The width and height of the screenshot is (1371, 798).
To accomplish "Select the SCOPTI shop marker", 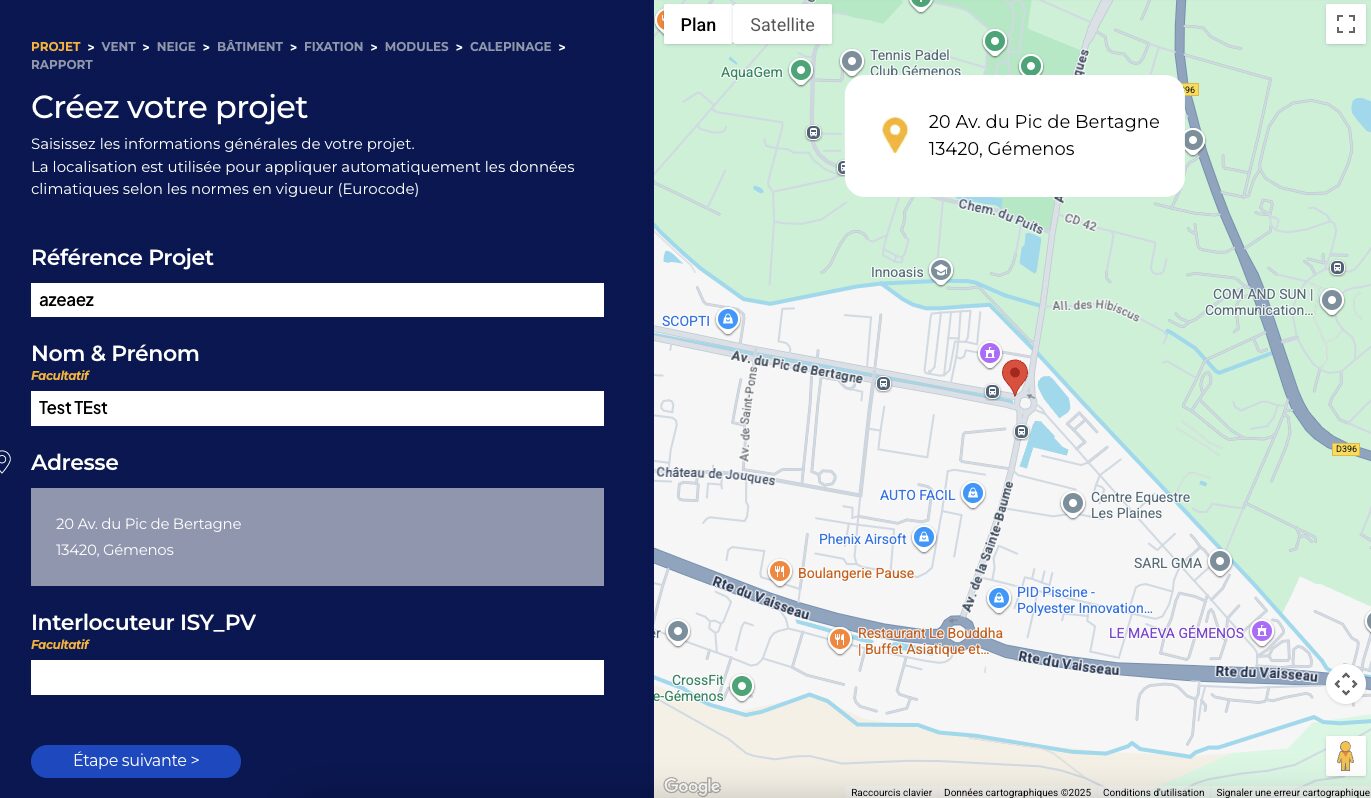I will 728,320.
